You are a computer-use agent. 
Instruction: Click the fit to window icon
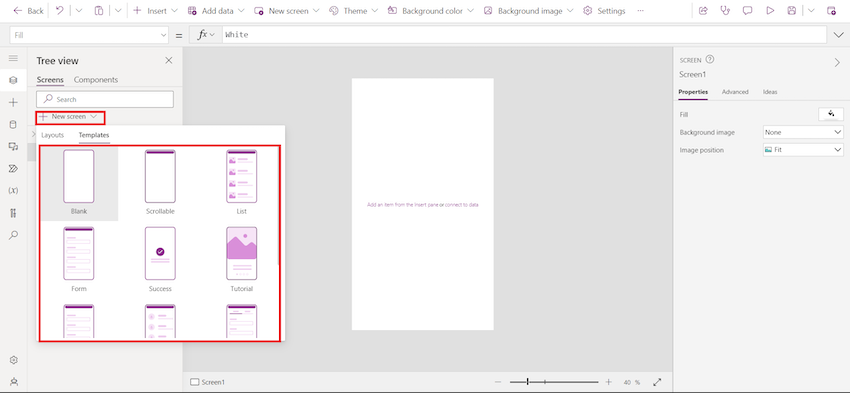point(657,382)
